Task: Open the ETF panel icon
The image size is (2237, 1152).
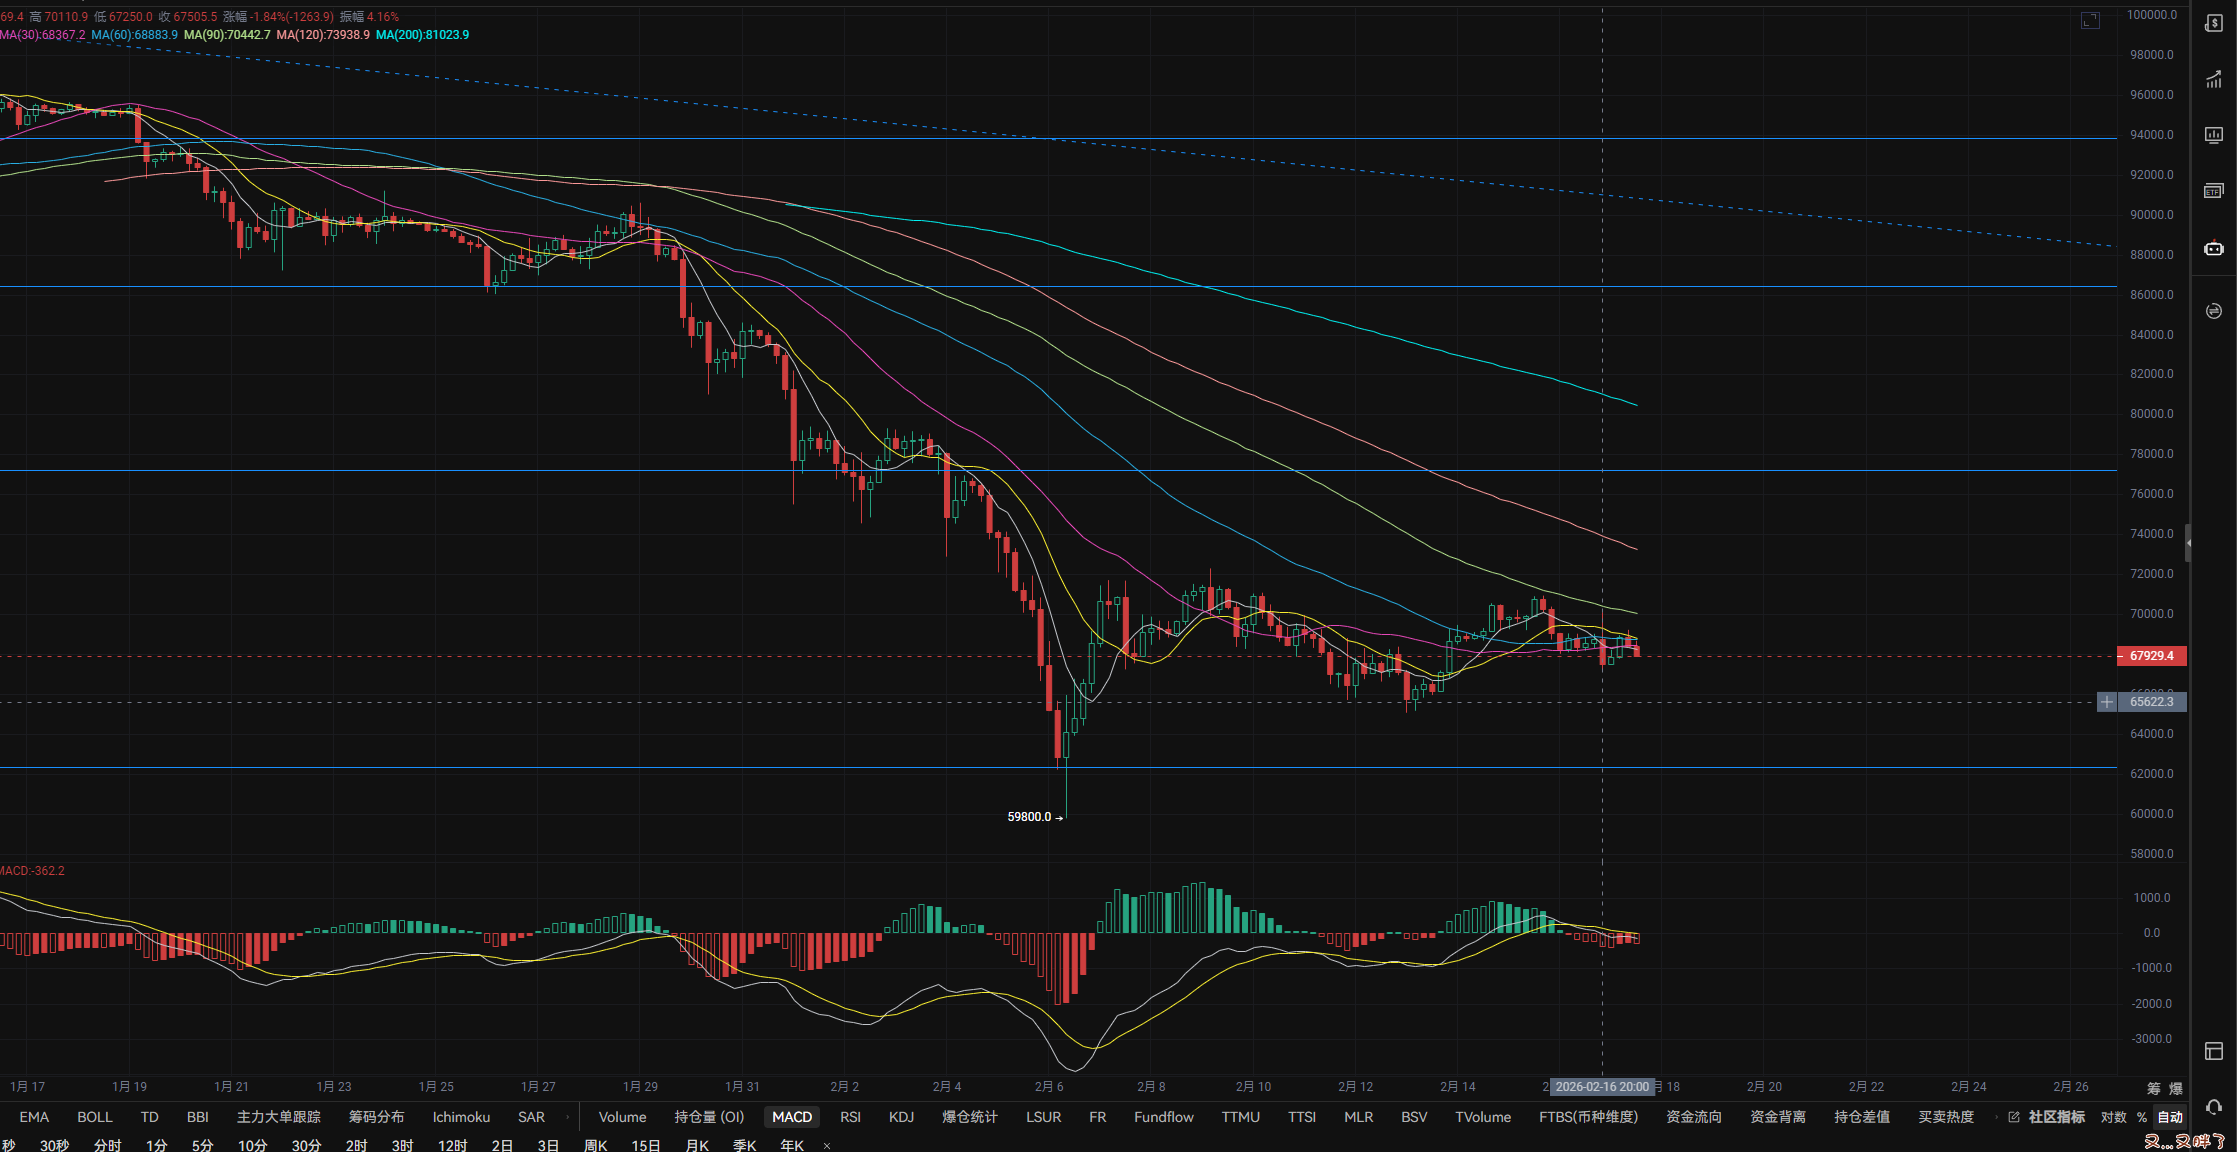Action: 2213,191
